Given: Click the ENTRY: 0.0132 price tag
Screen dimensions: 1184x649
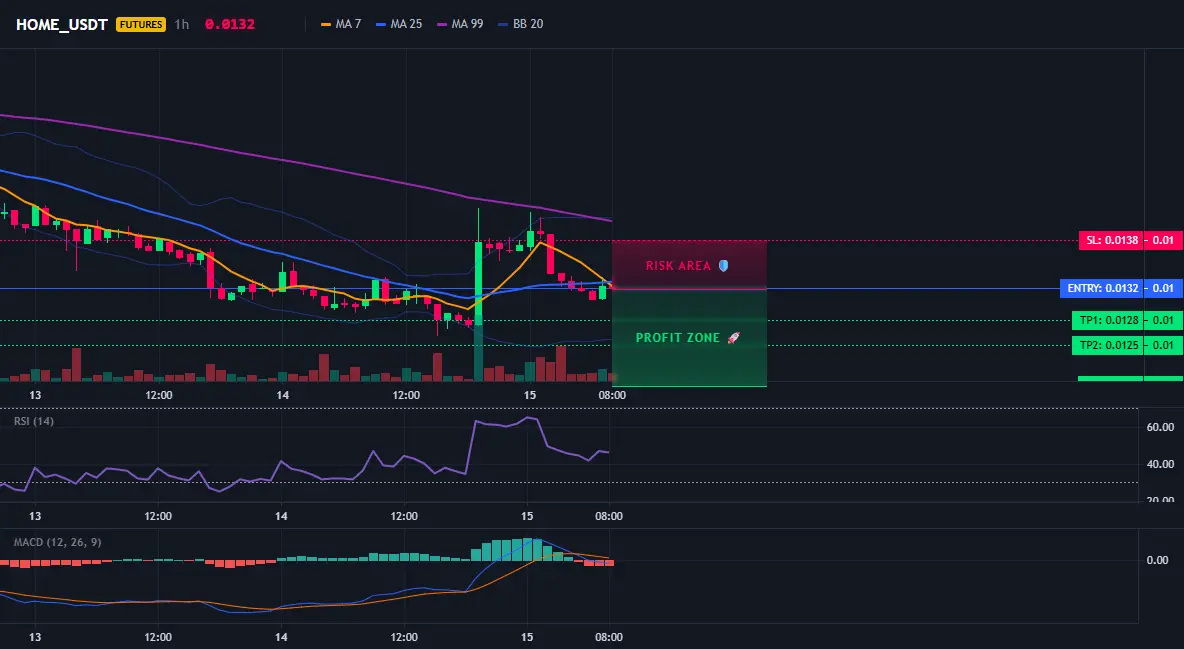Looking at the screenshot, I should [x=1102, y=288].
